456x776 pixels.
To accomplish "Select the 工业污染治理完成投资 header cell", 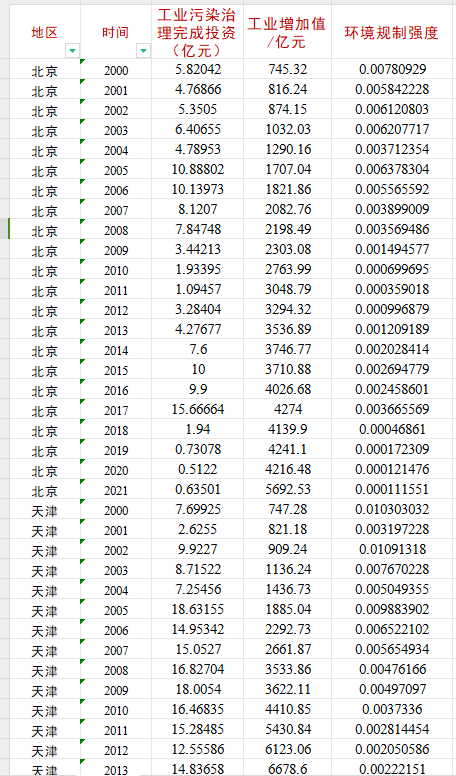I will [x=198, y=32].
